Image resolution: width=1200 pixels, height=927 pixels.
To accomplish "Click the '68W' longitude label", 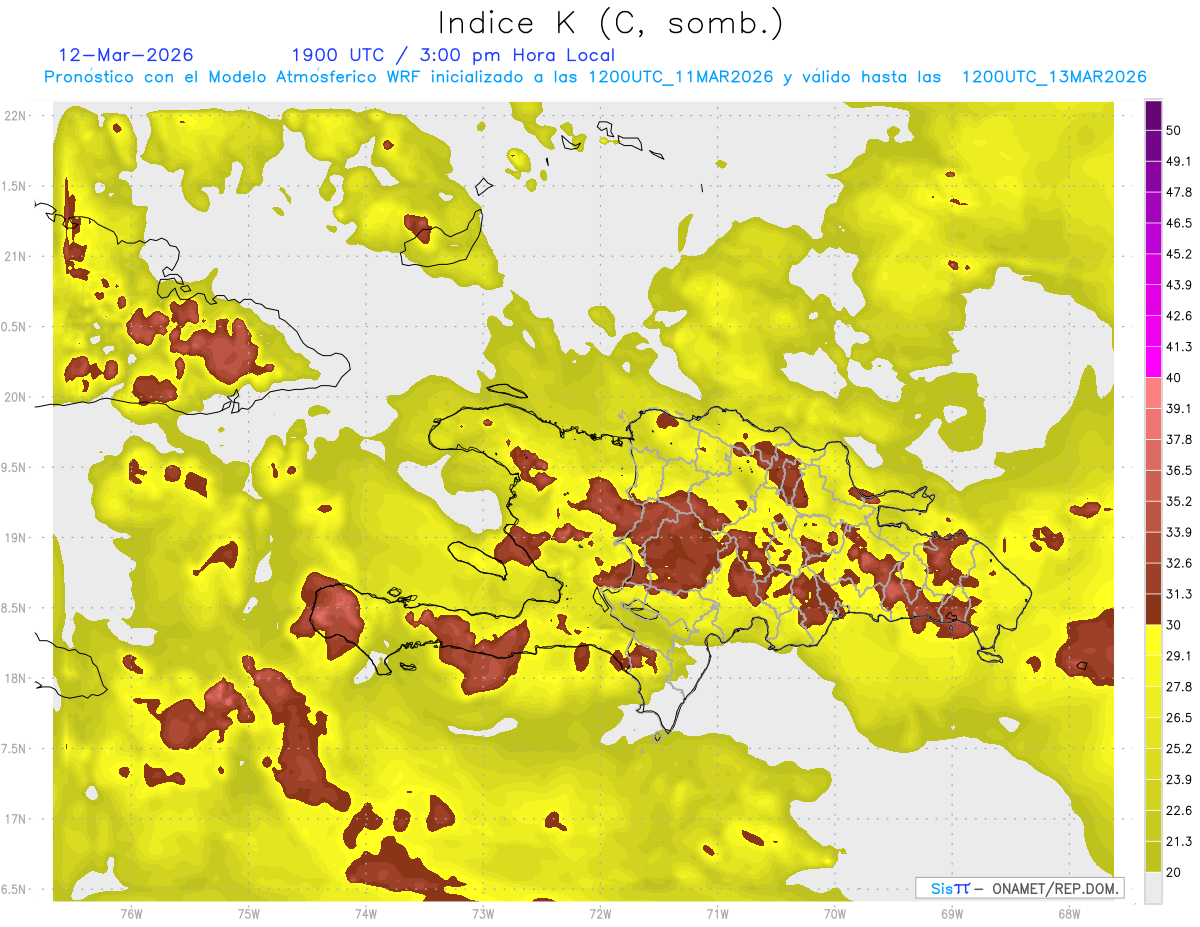I will 1069,914.
